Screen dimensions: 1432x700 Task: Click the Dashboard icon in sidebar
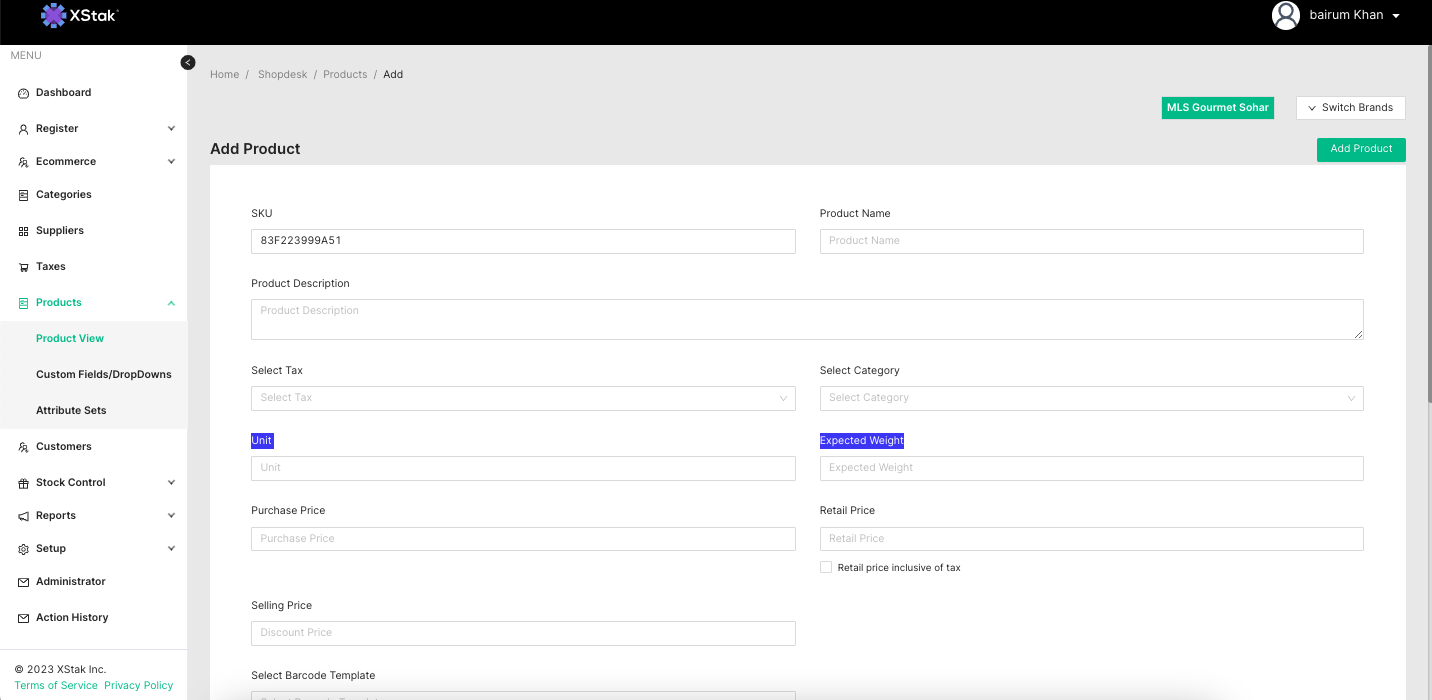pos(24,93)
